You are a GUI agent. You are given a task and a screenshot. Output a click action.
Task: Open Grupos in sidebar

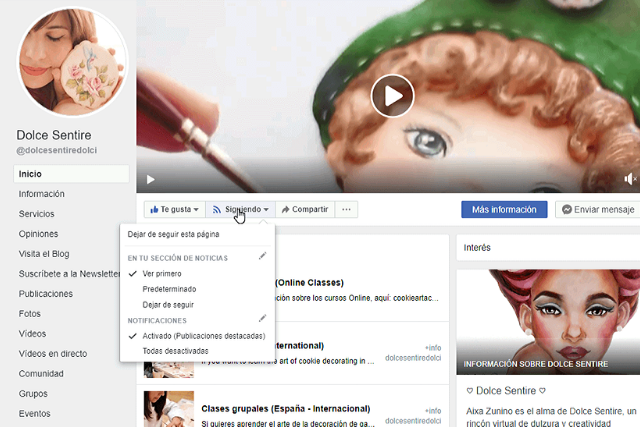33,394
